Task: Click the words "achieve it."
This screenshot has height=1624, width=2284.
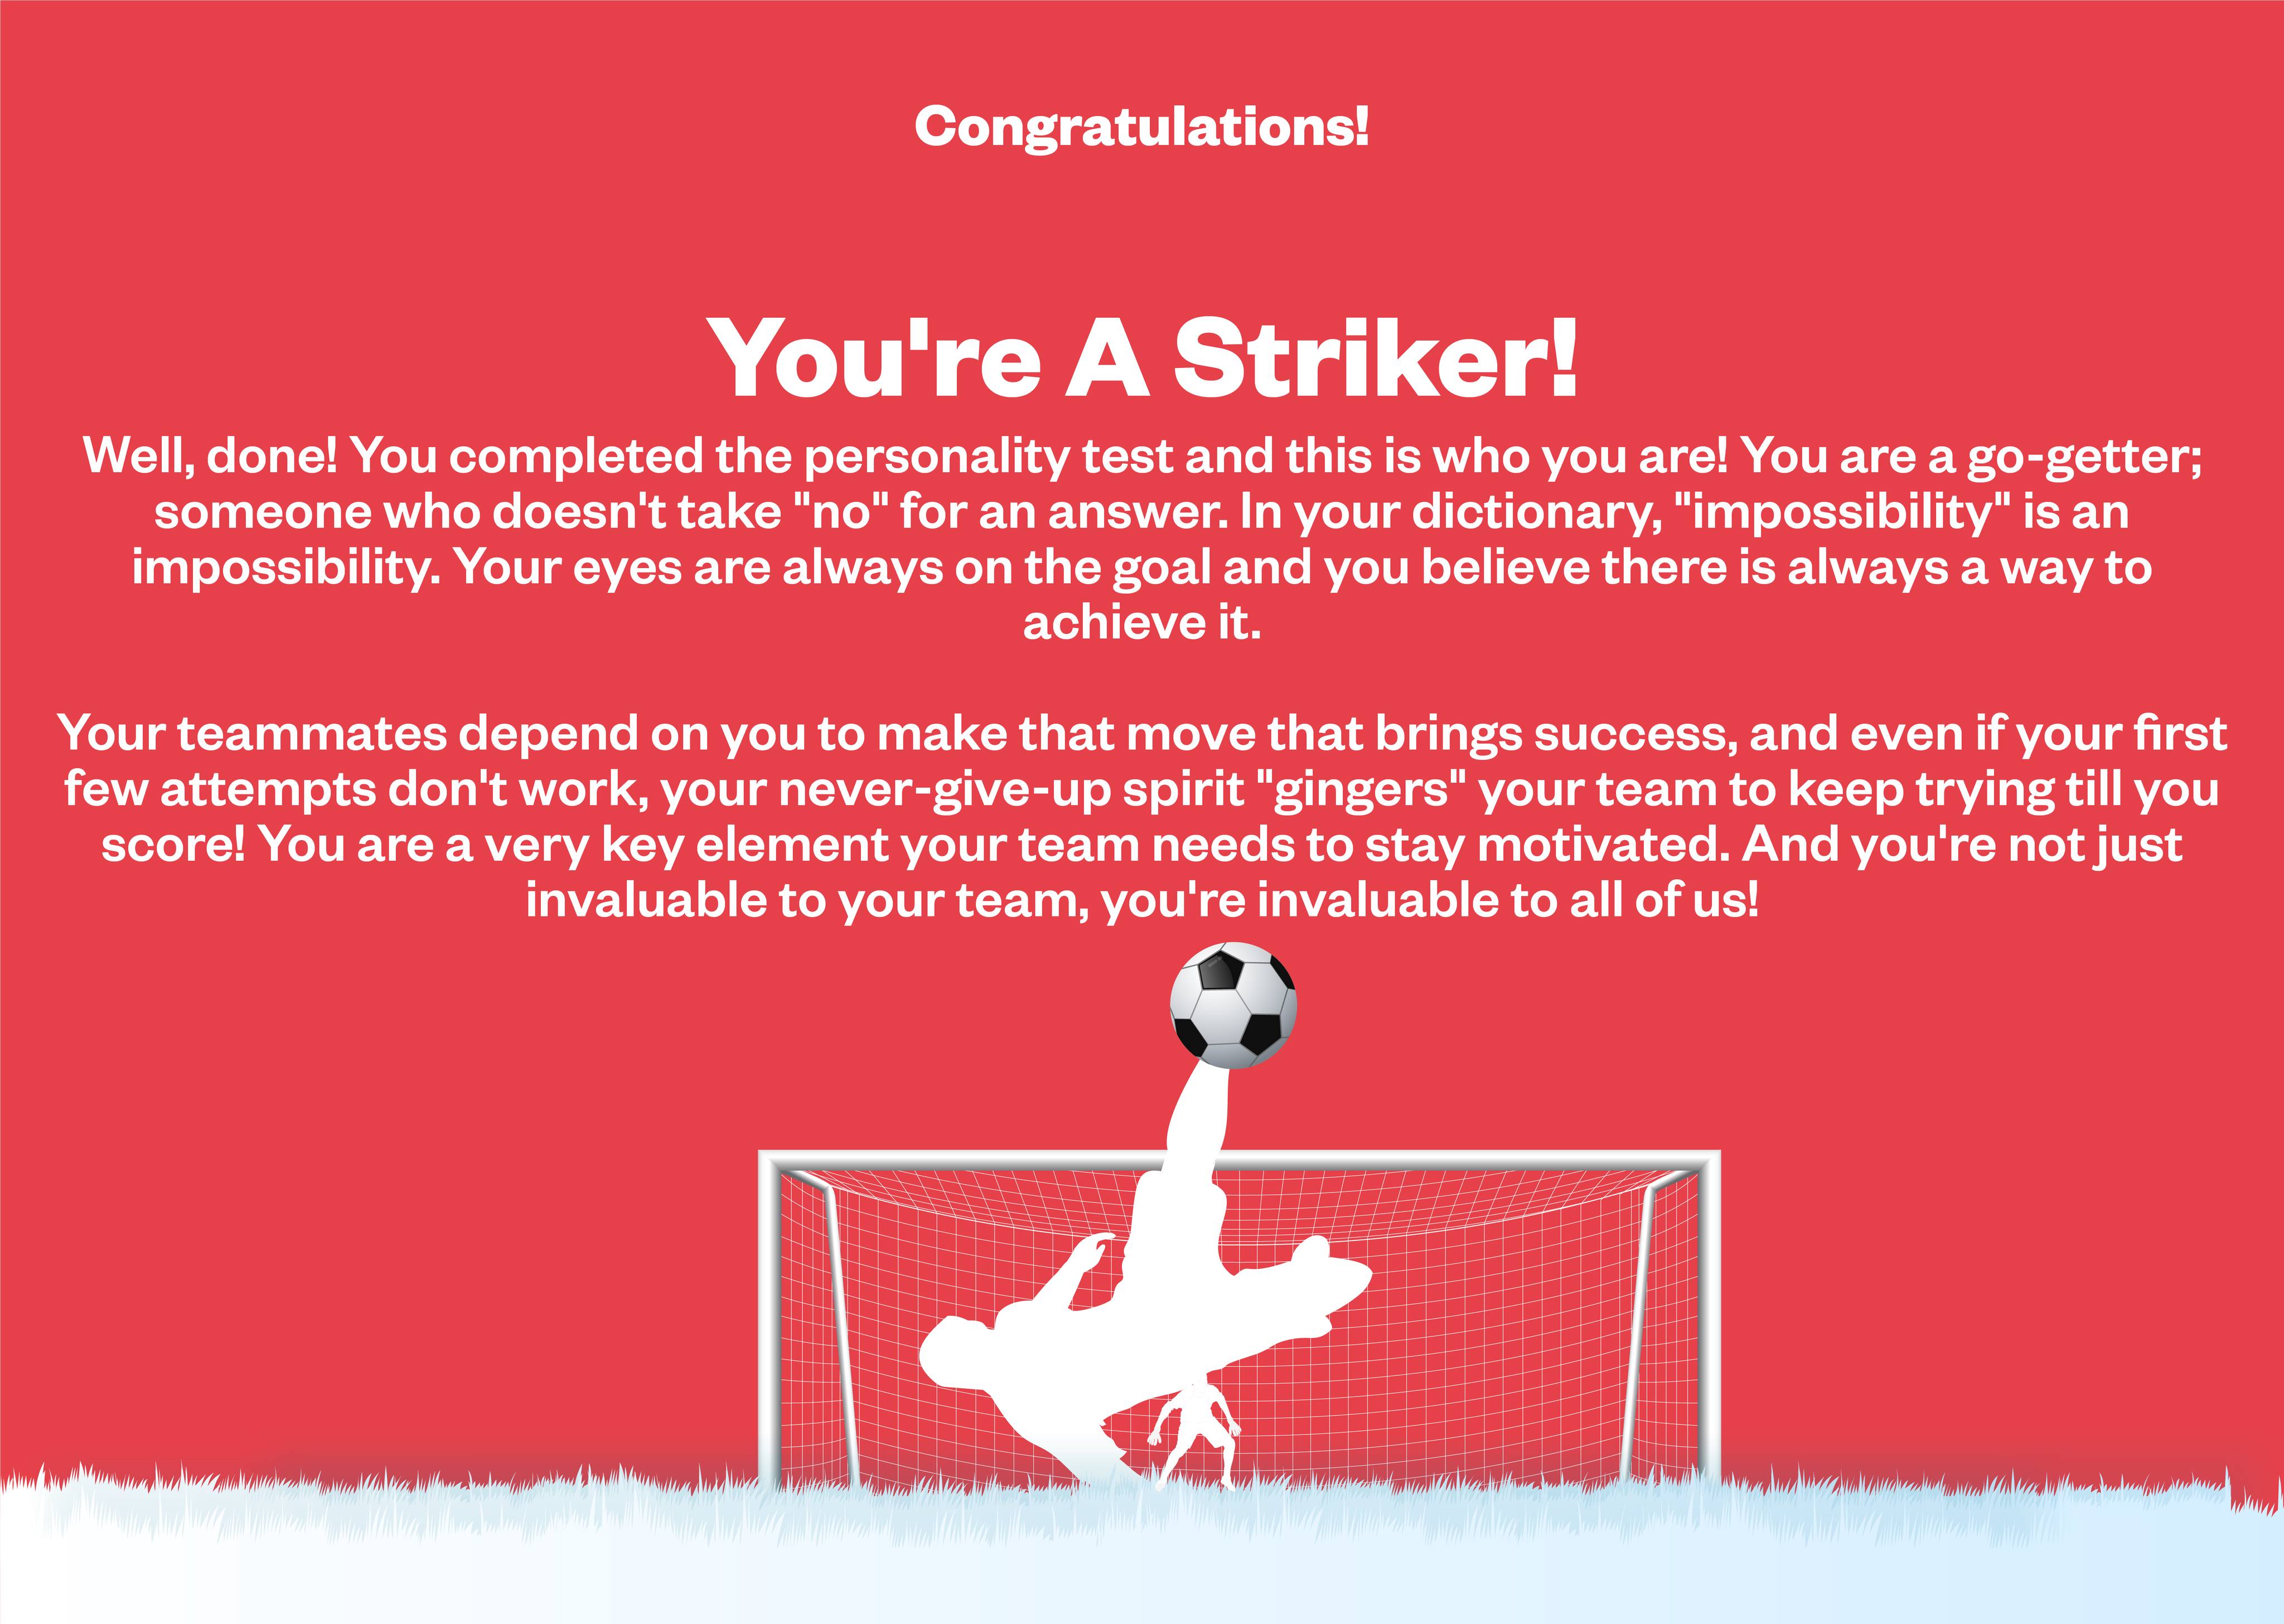Action: click(1142, 624)
